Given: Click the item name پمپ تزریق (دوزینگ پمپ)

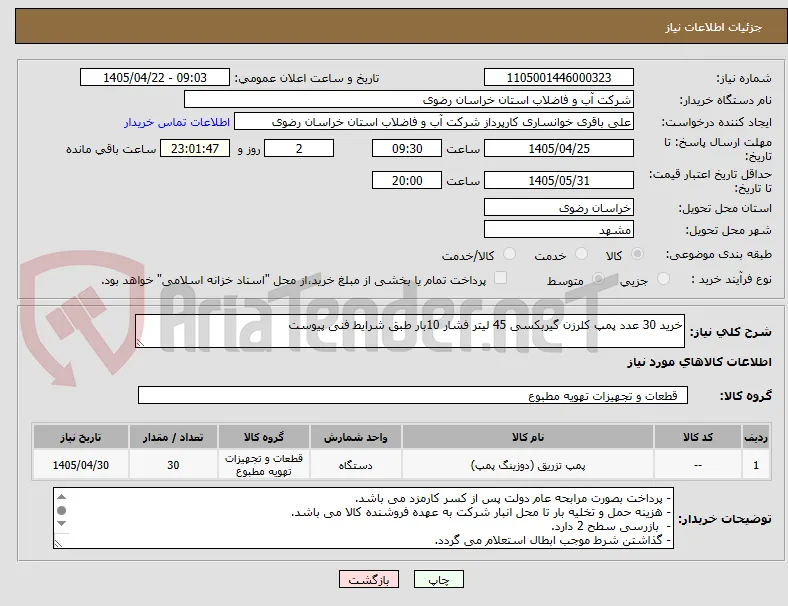Looking at the screenshot, I should 528,465.
